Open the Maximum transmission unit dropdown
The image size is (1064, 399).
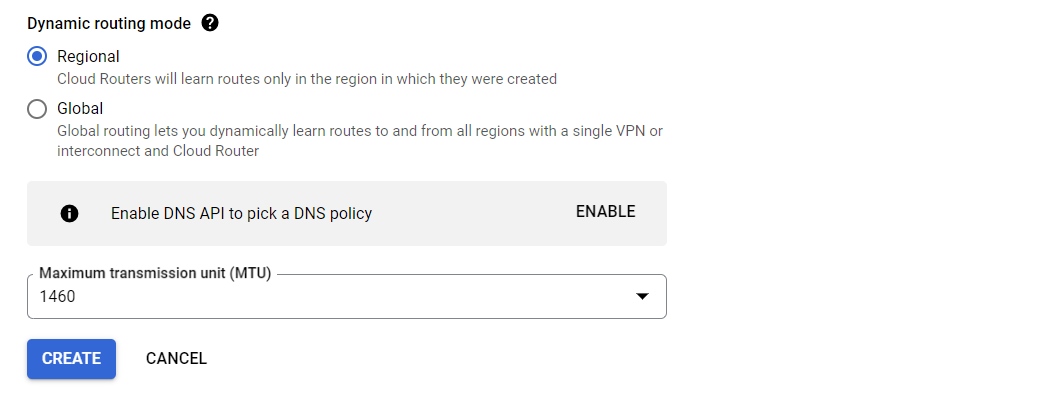(x=347, y=297)
